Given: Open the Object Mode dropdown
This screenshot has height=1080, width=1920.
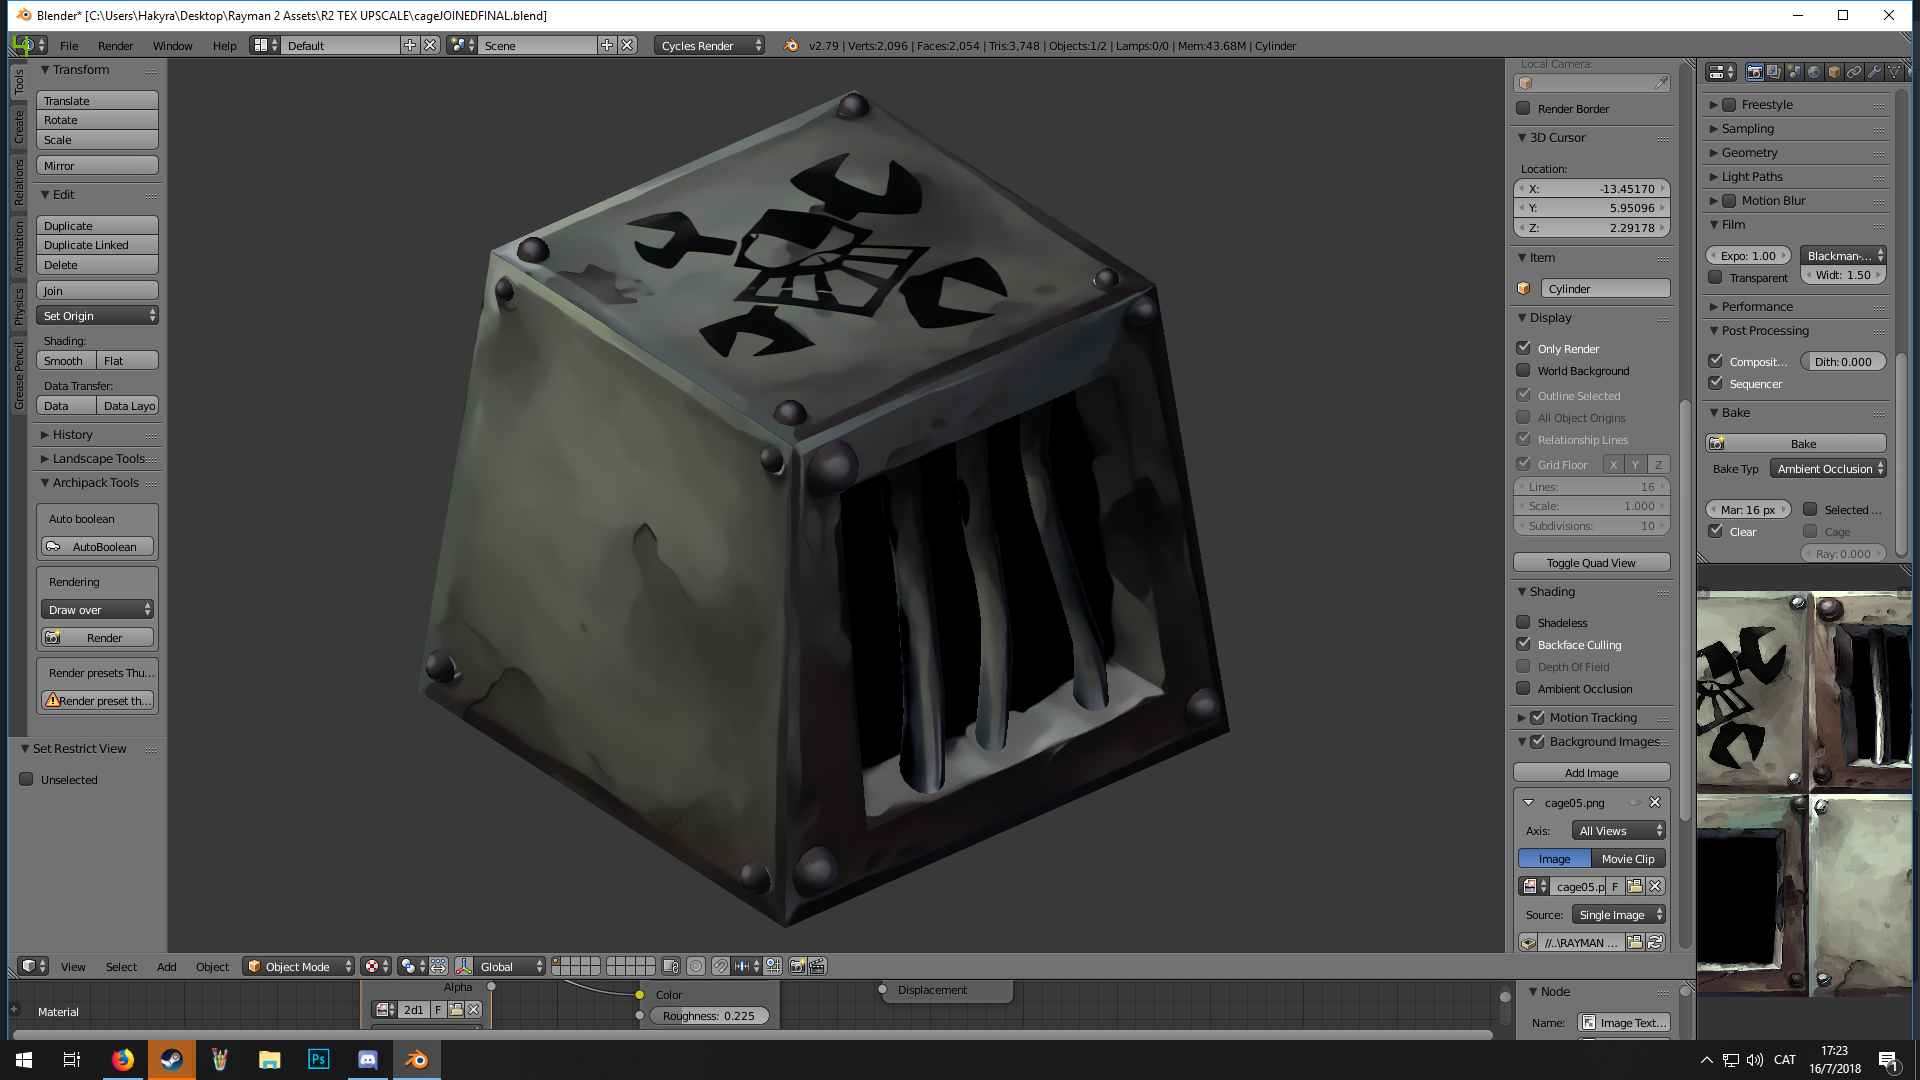Looking at the screenshot, I should coord(299,966).
